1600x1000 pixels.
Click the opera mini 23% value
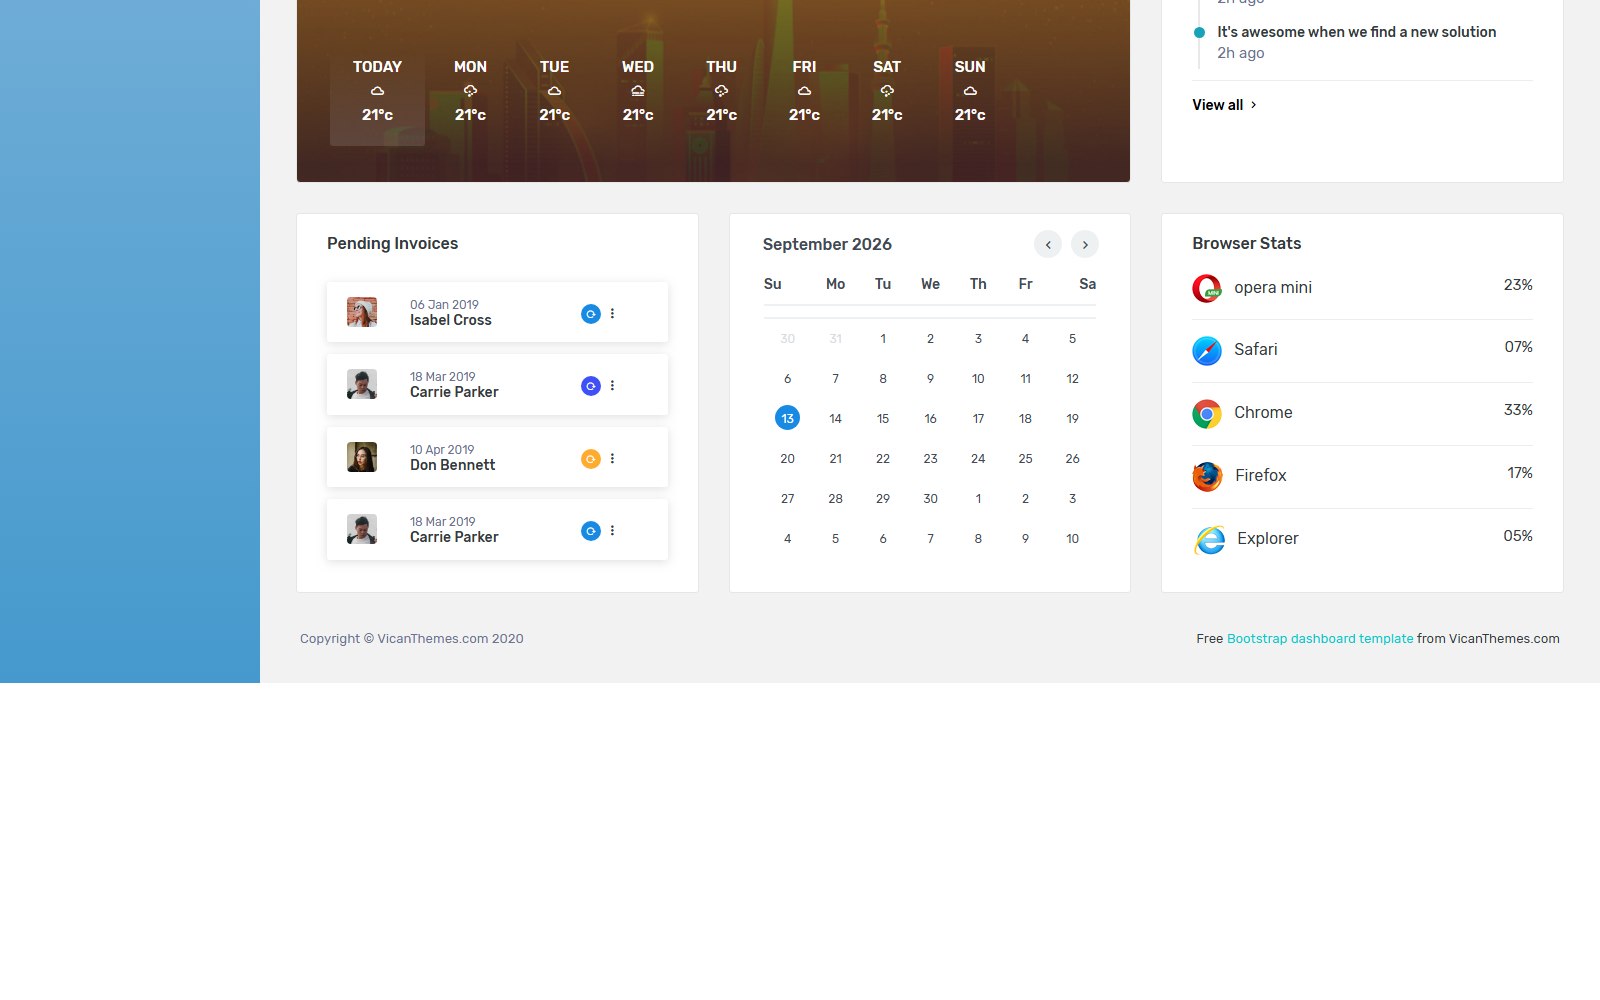[1518, 285]
